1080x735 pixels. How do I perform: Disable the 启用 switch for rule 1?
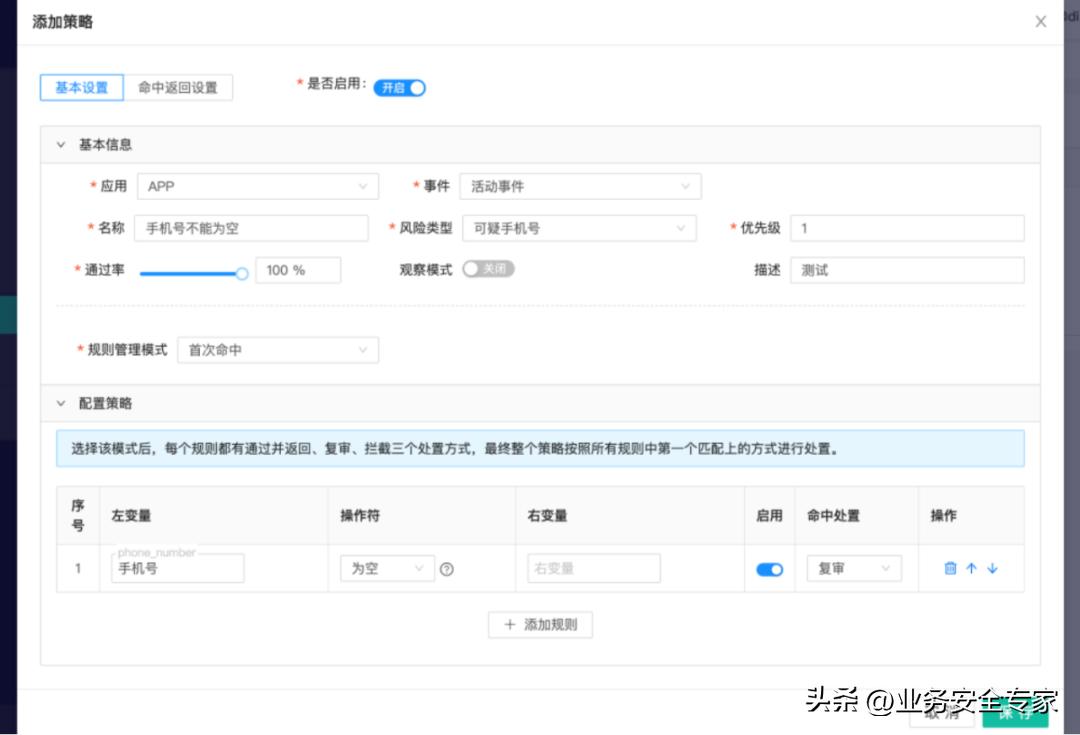coord(769,569)
